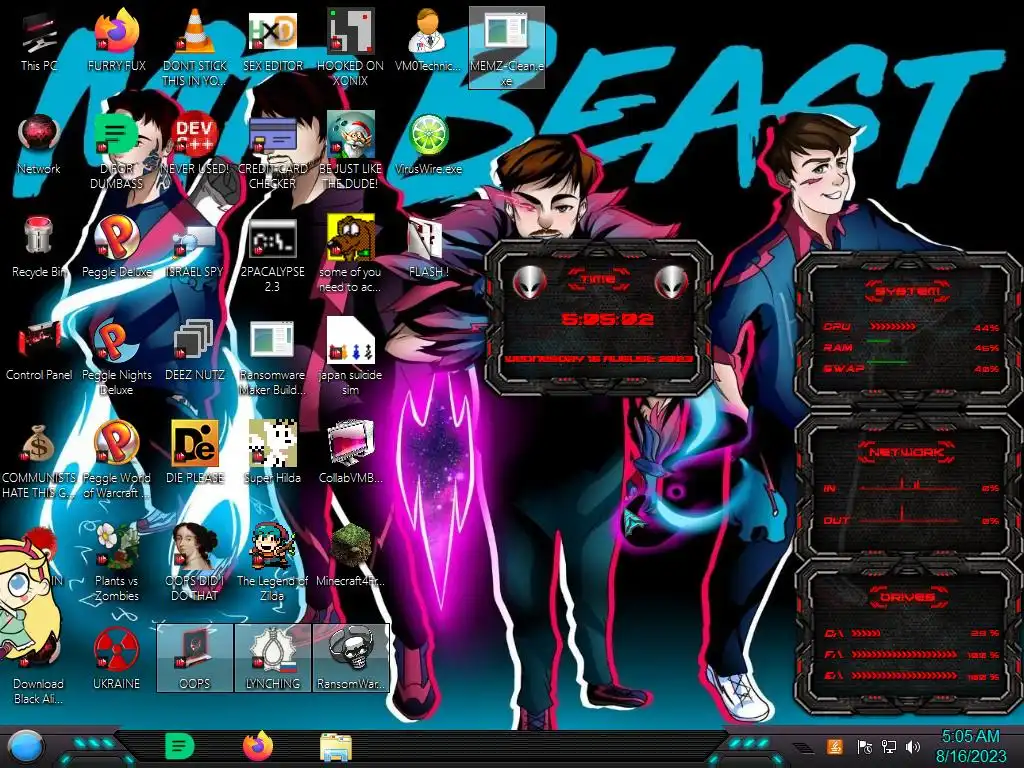Select Peggle World of Warcraft shortcut
1024x768 pixels.
click(116, 460)
